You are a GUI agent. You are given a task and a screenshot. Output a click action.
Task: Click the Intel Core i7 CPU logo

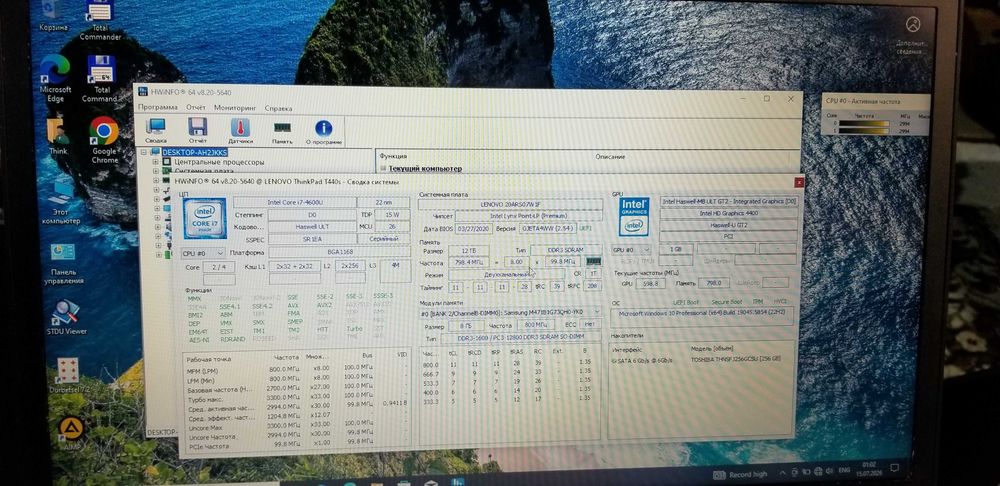click(205, 218)
